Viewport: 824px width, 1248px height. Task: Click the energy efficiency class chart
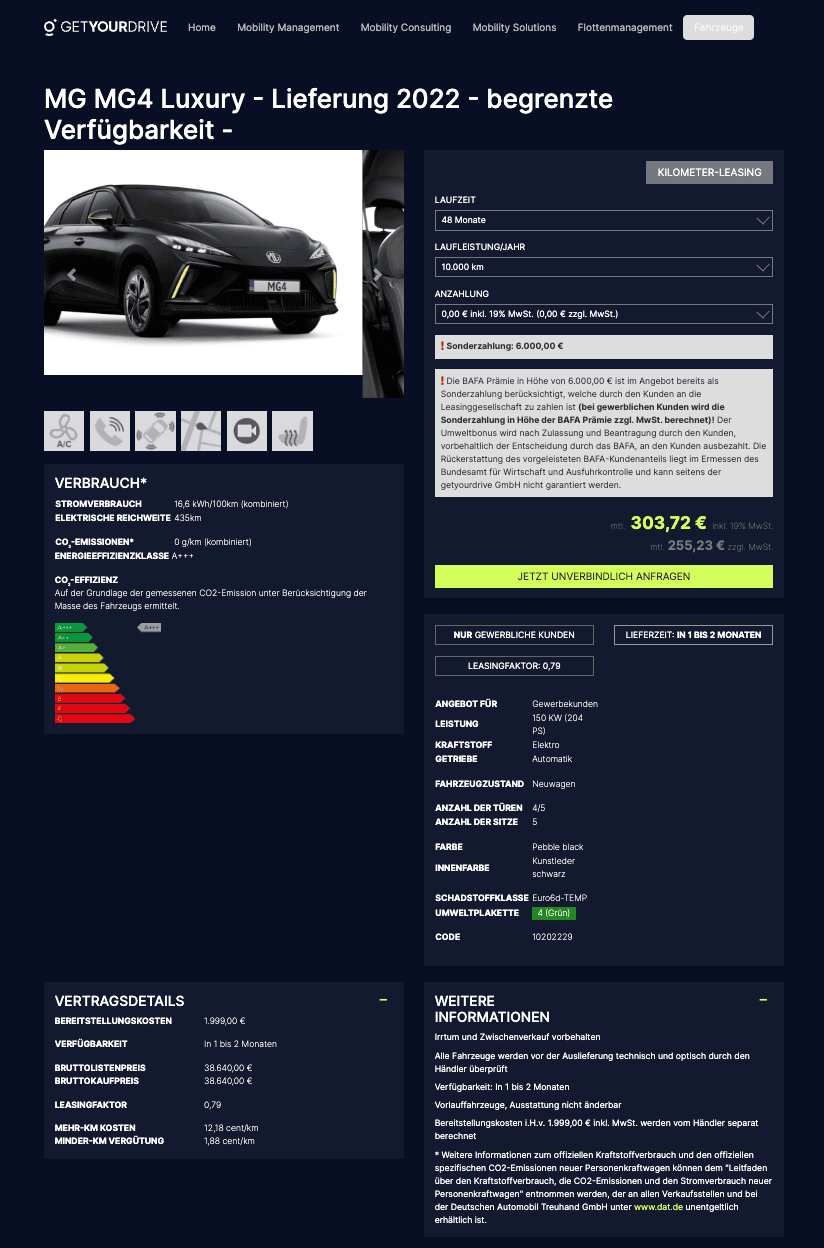[108, 673]
